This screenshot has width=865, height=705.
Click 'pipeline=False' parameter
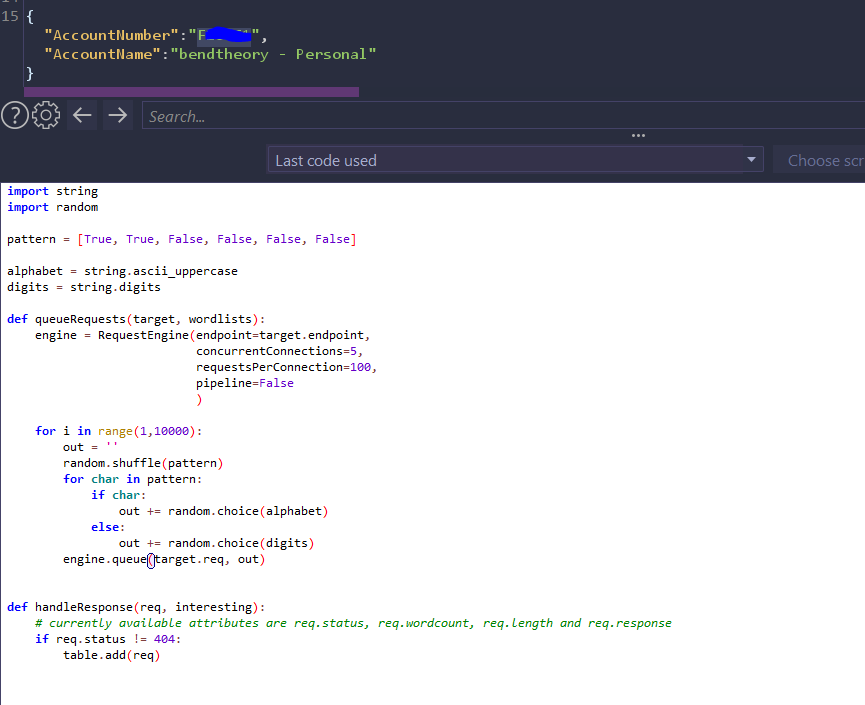tap(245, 383)
